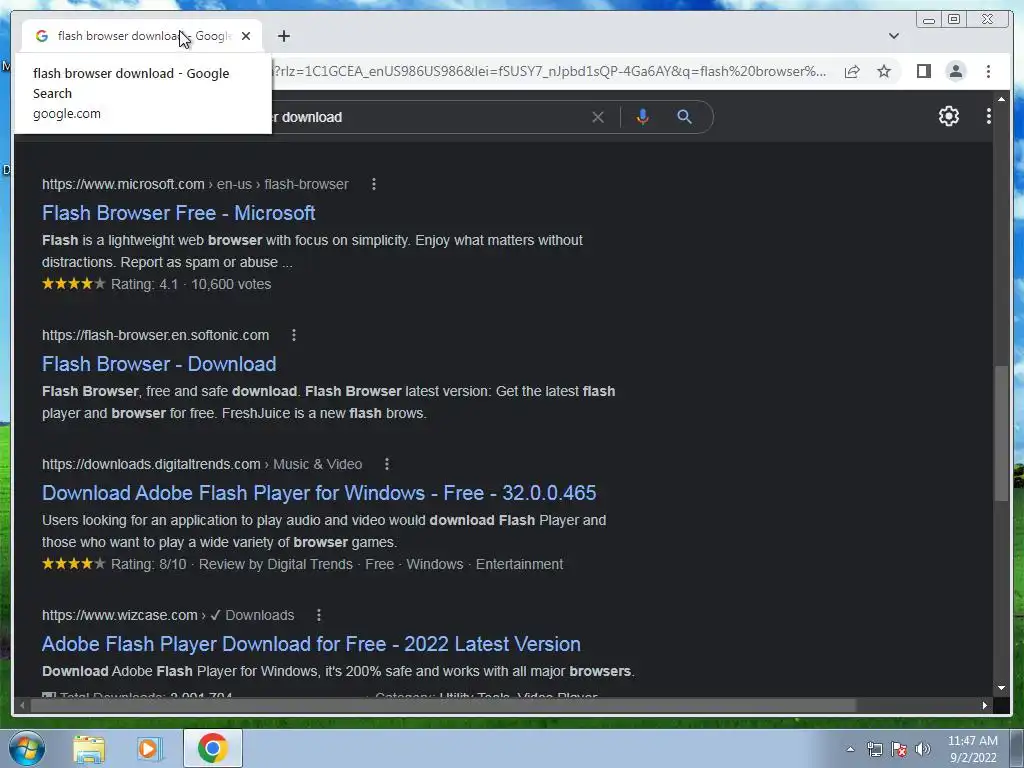Click the microsoft.com result URL
Image resolution: width=1024 pixels, height=768 pixels.
click(x=195, y=184)
